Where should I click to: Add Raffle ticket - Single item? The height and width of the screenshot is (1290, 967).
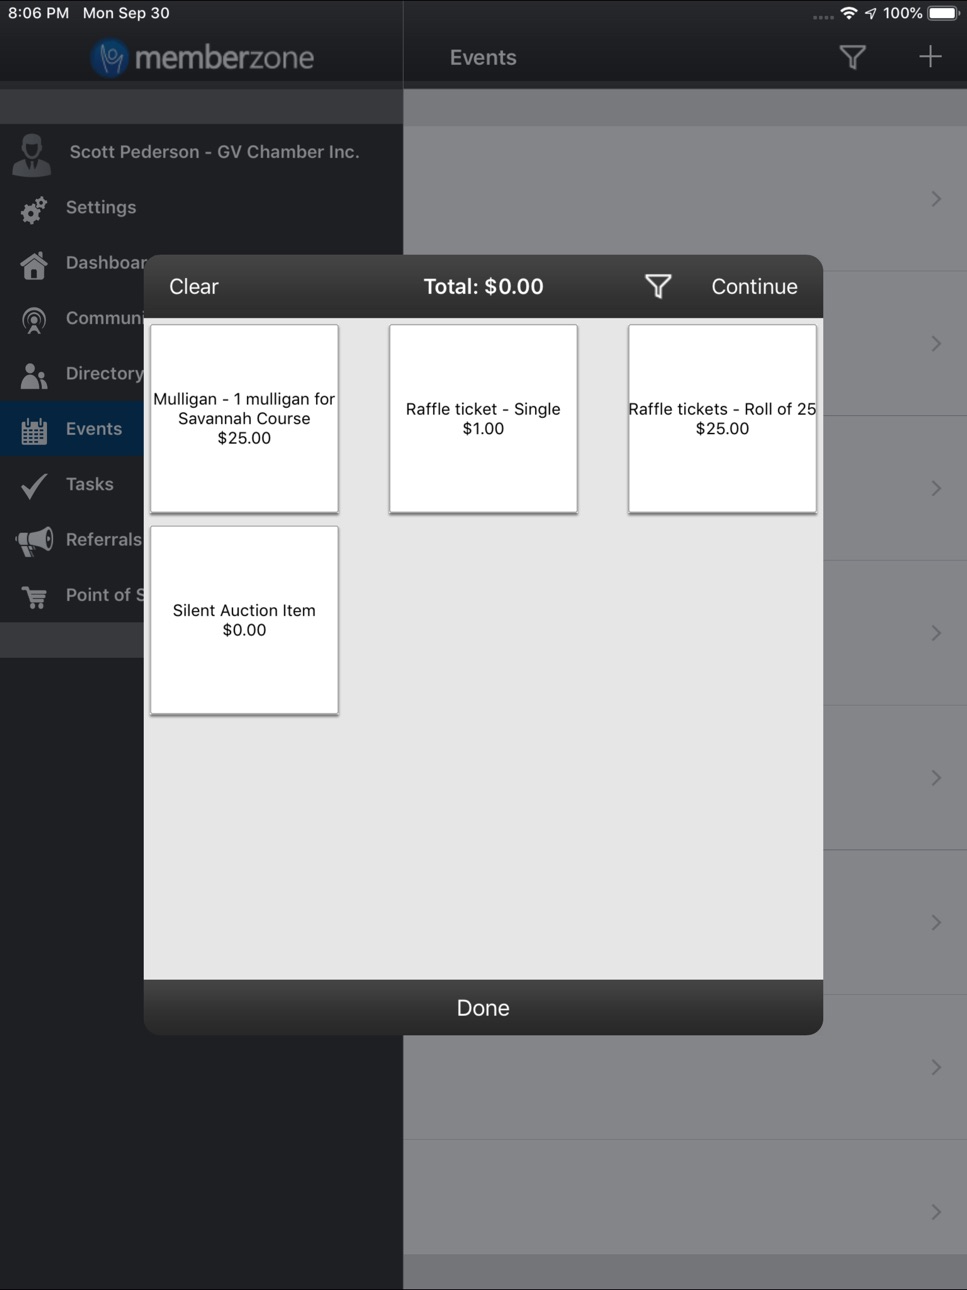(x=483, y=418)
